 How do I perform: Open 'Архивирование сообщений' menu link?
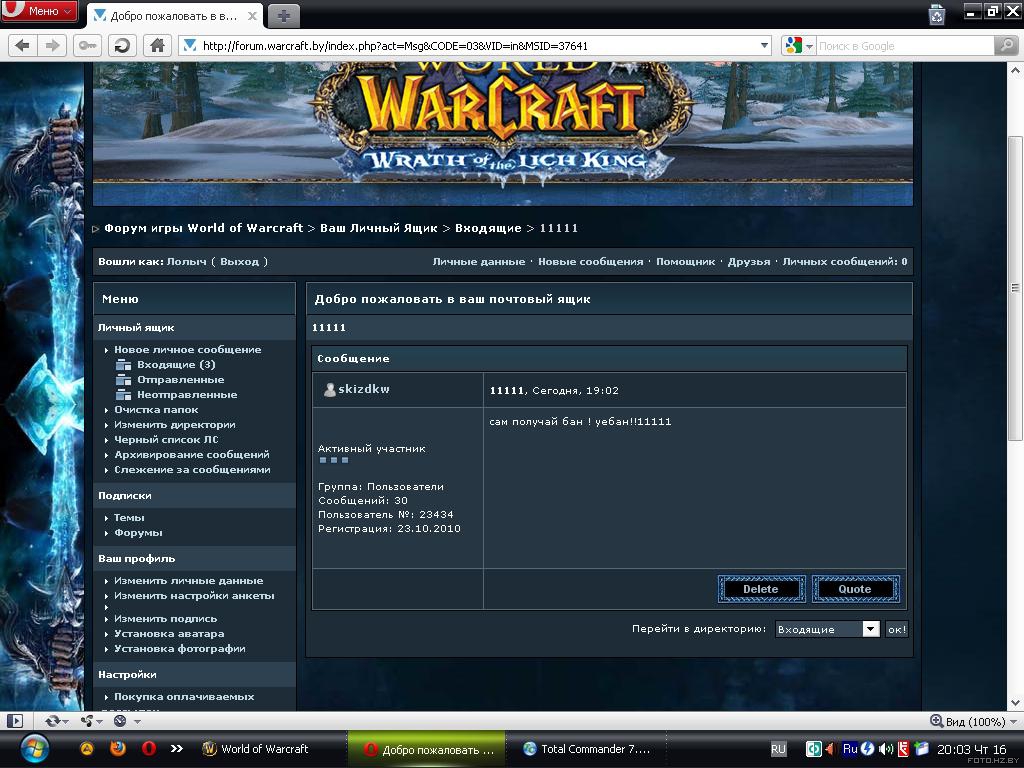coord(192,455)
